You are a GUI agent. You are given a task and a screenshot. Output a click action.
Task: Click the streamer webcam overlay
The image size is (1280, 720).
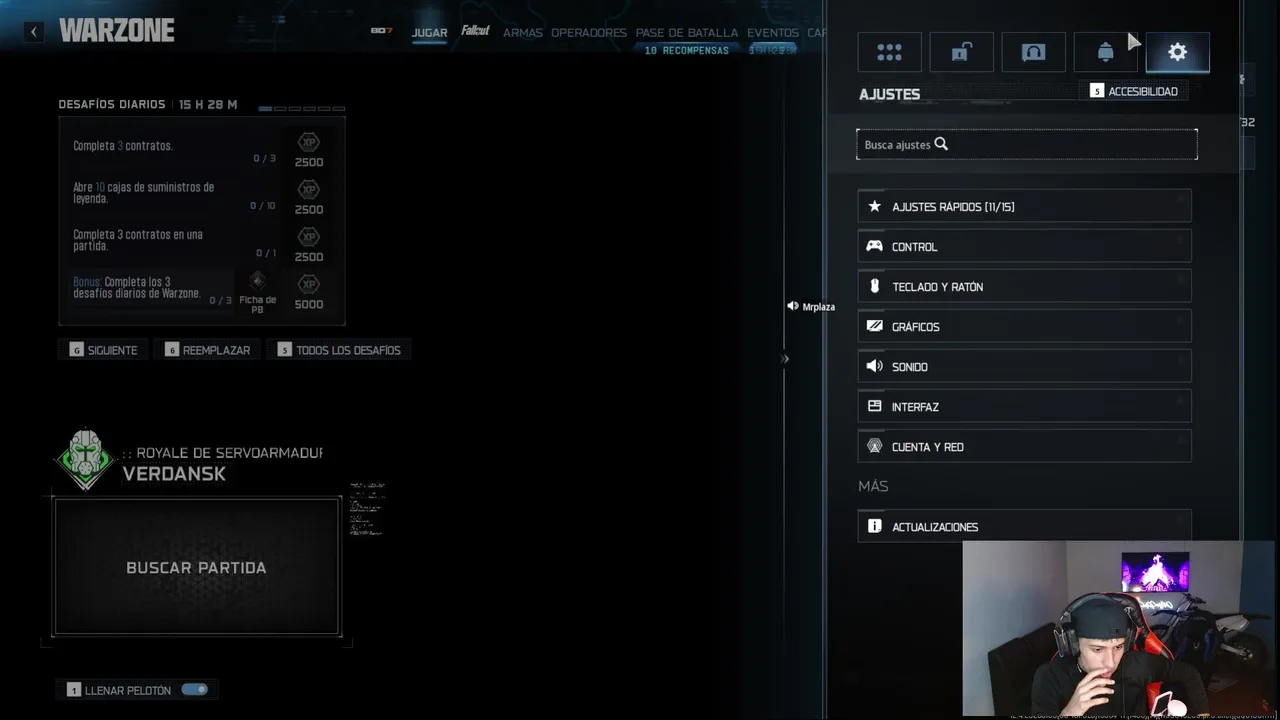(x=1118, y=629)
